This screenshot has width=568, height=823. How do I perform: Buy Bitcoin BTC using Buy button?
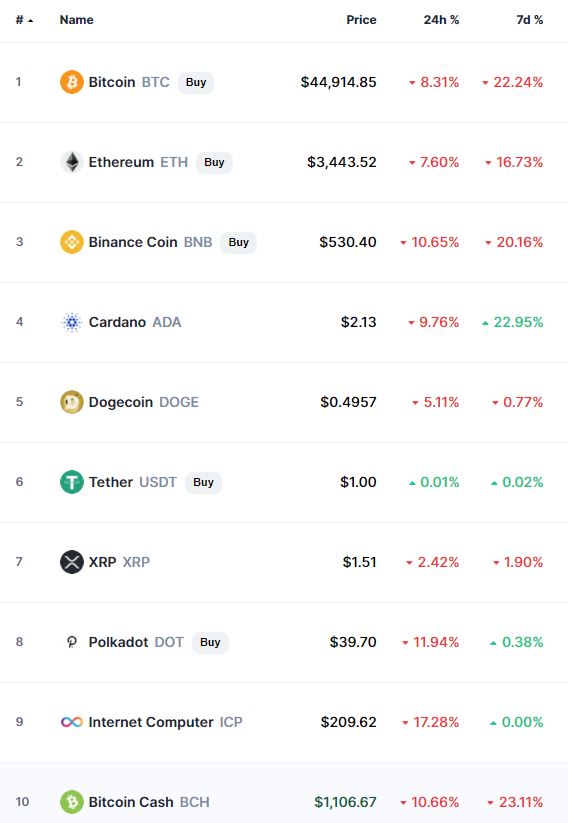(x=196, y=82)
